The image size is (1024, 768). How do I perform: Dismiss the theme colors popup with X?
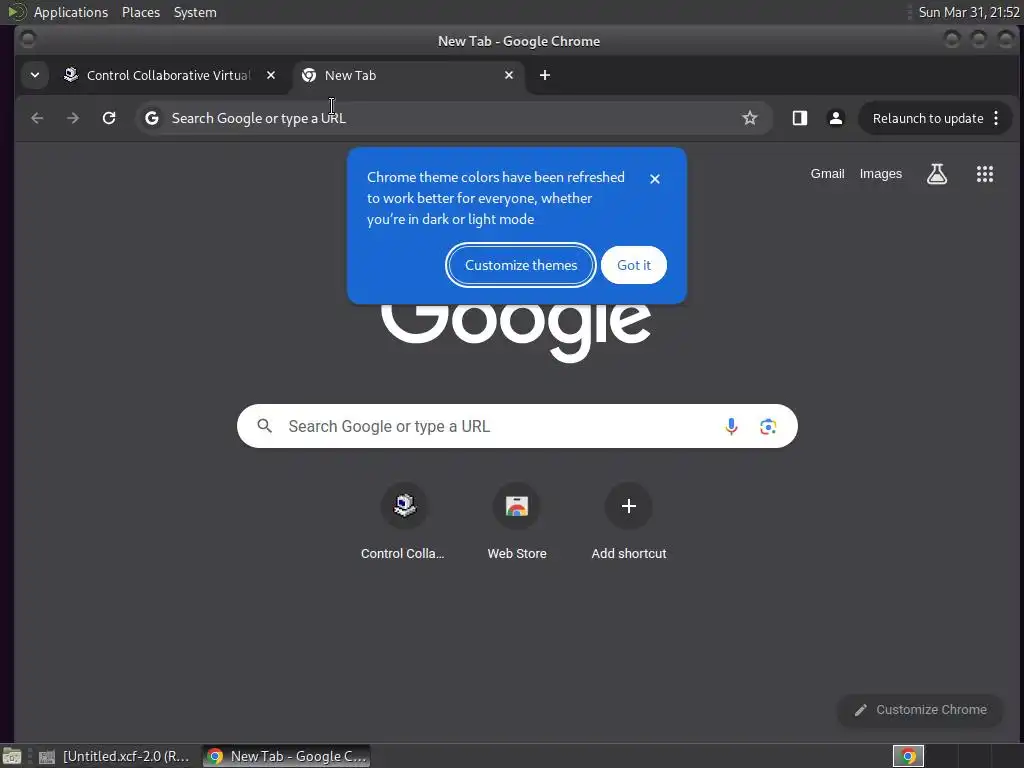[x=655, y=179]
